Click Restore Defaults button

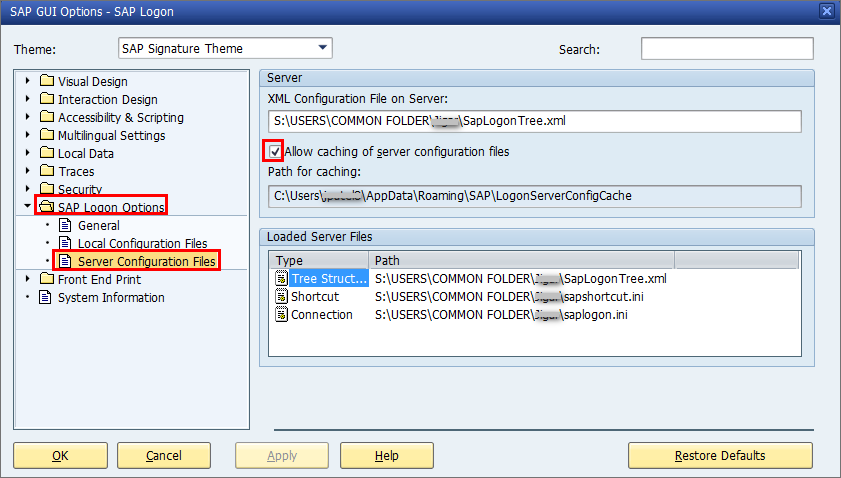click(x=720, y=455)
